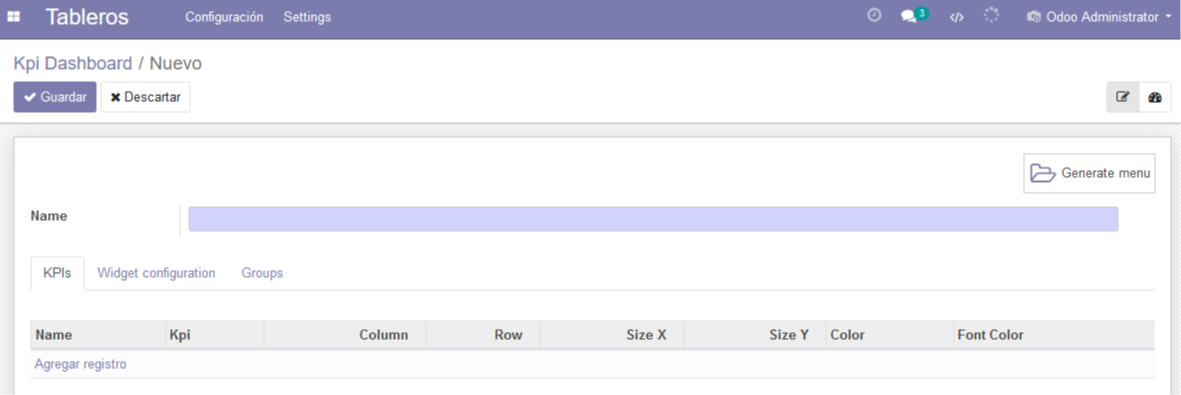Click the loading spinner icon in navbar

[x=992, y=15]
